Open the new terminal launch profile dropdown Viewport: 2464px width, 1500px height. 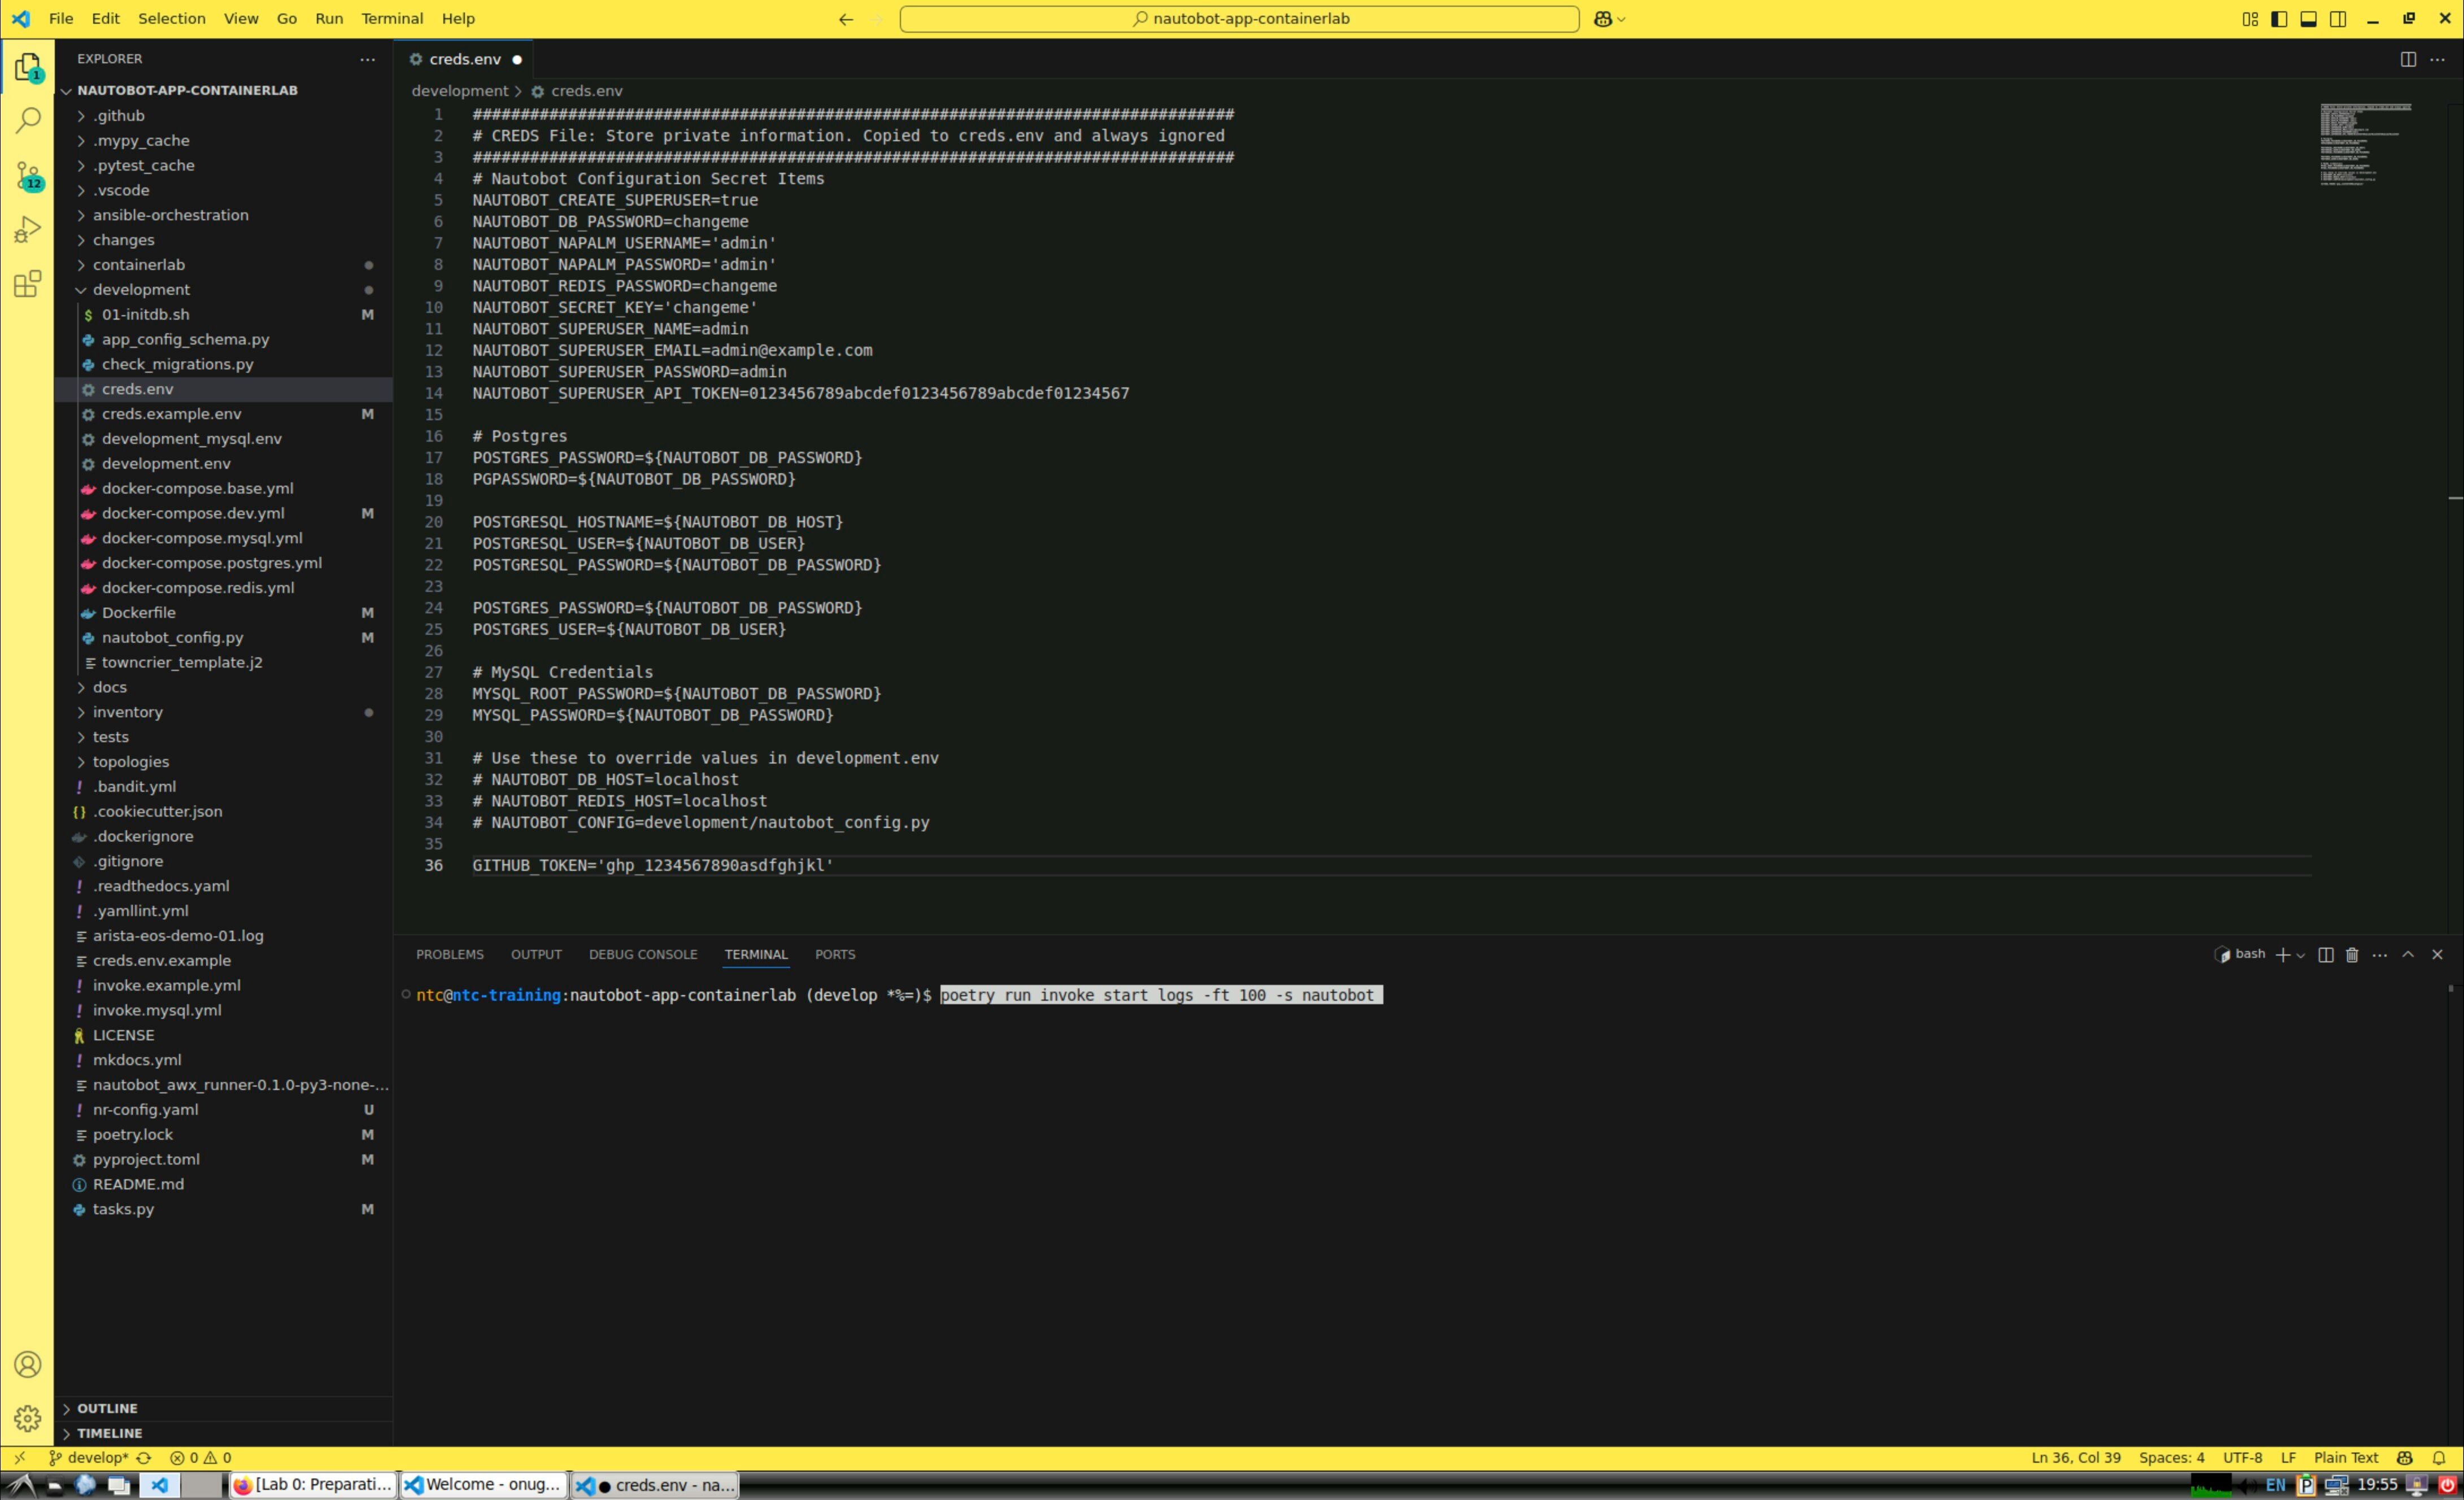[2301, 955]
